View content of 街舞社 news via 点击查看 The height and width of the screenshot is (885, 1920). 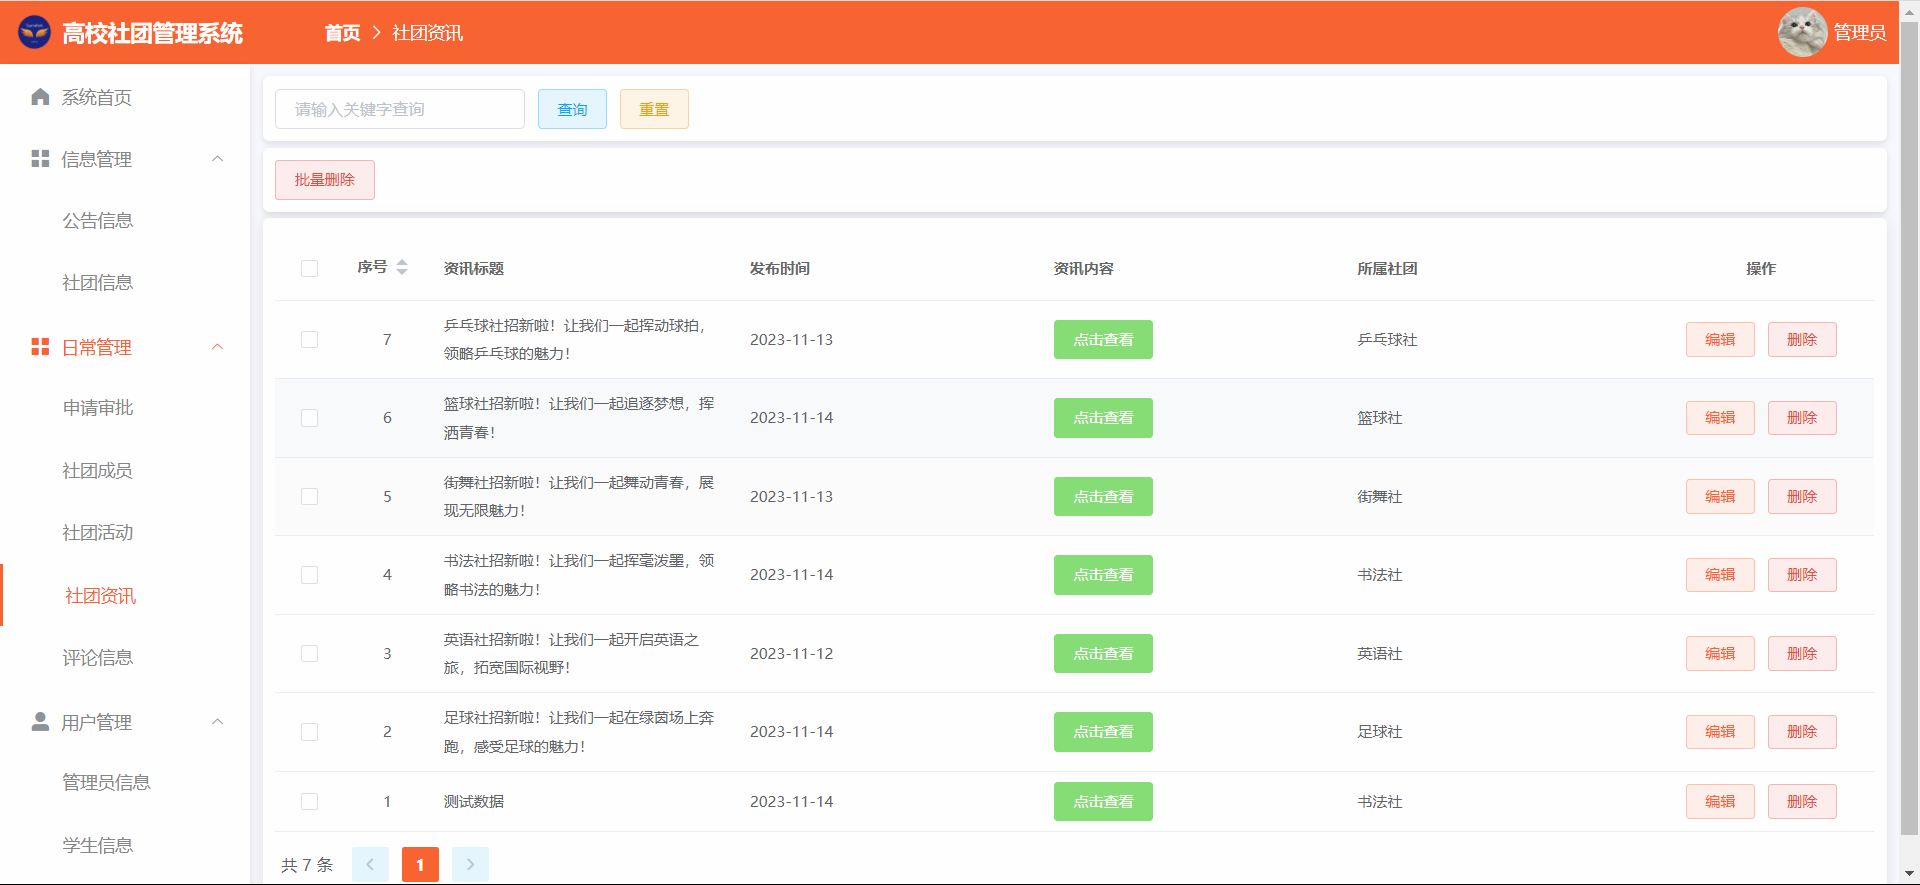1103,497
